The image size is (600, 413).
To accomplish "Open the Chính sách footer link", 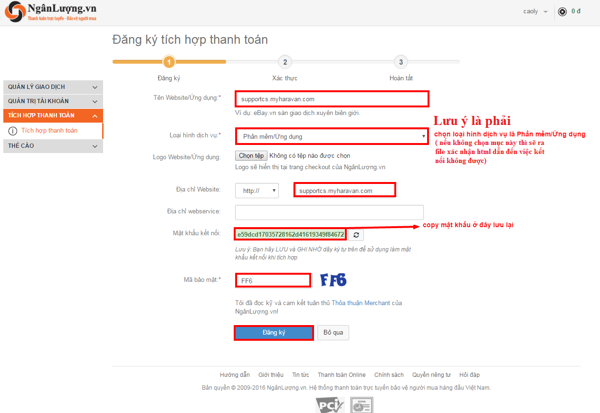I will point(389,375).
